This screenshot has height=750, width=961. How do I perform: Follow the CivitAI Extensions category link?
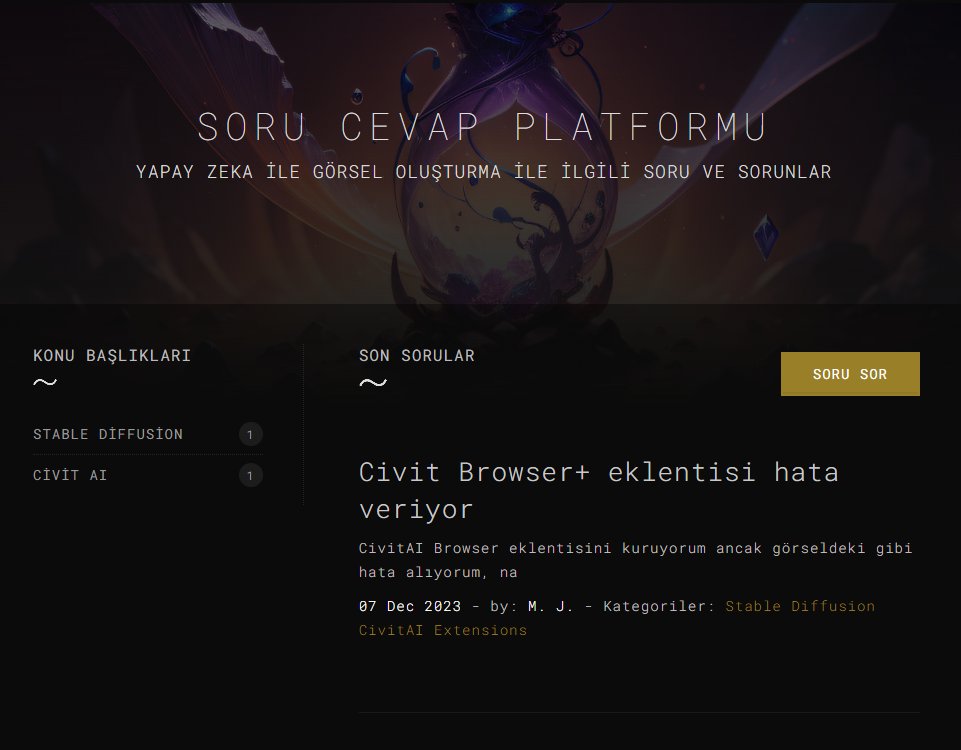point(443,630)
